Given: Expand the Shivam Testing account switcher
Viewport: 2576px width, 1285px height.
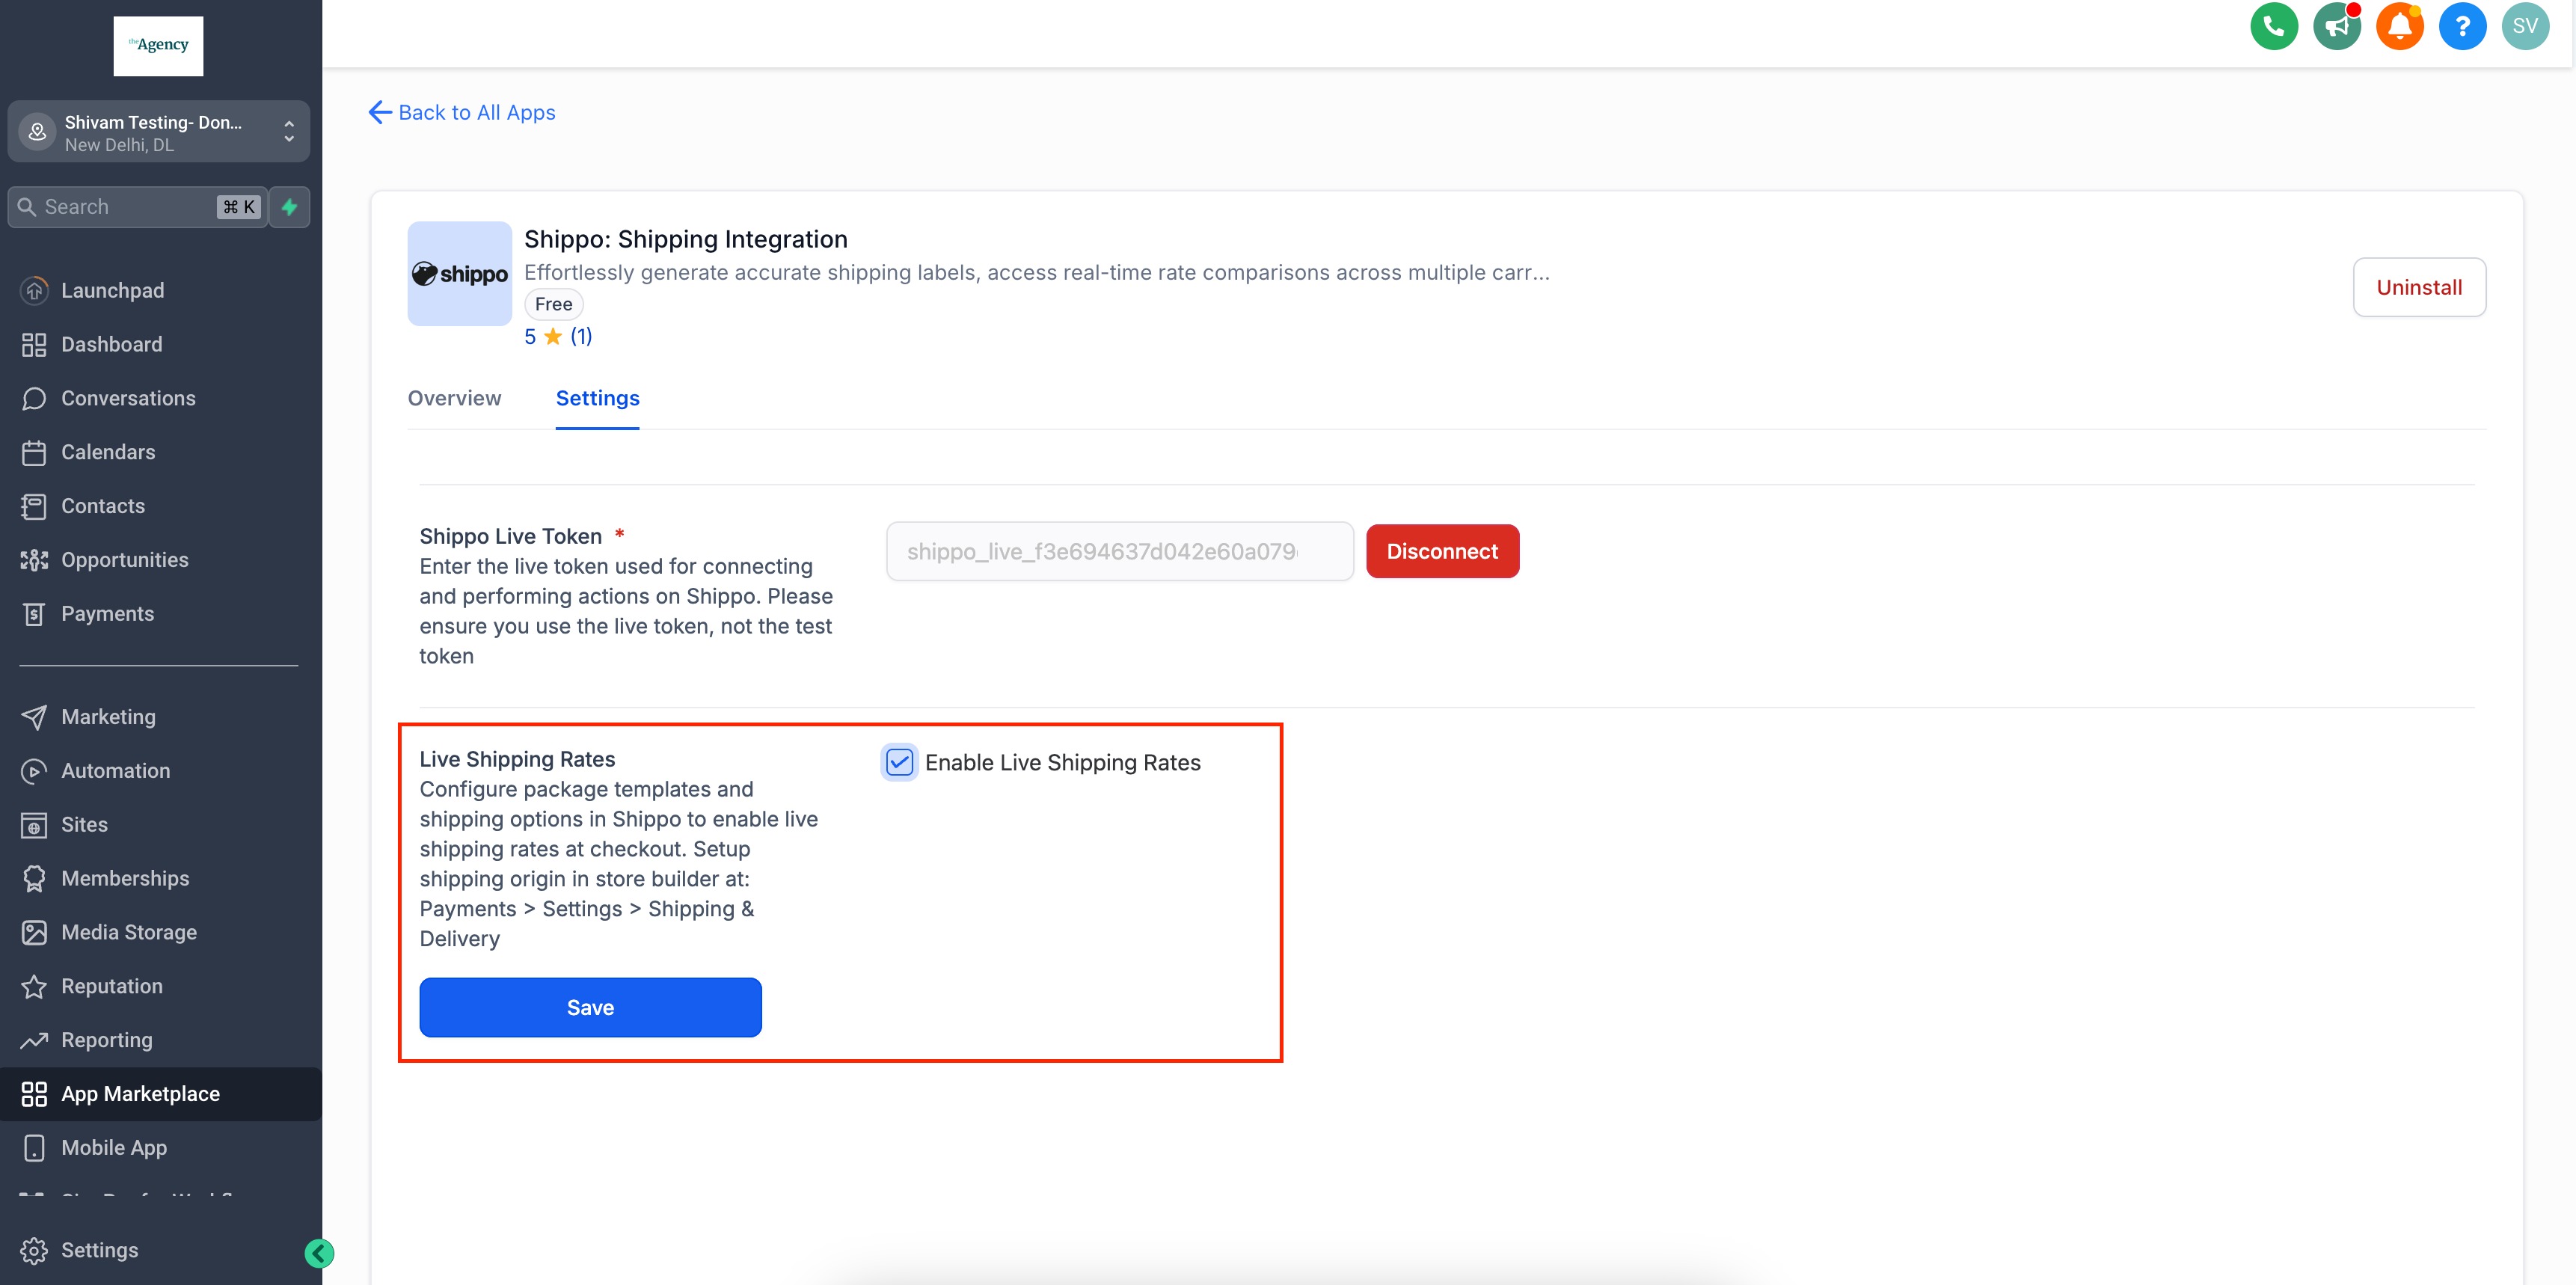Looking at the screenshot, I should click(158, 132).
